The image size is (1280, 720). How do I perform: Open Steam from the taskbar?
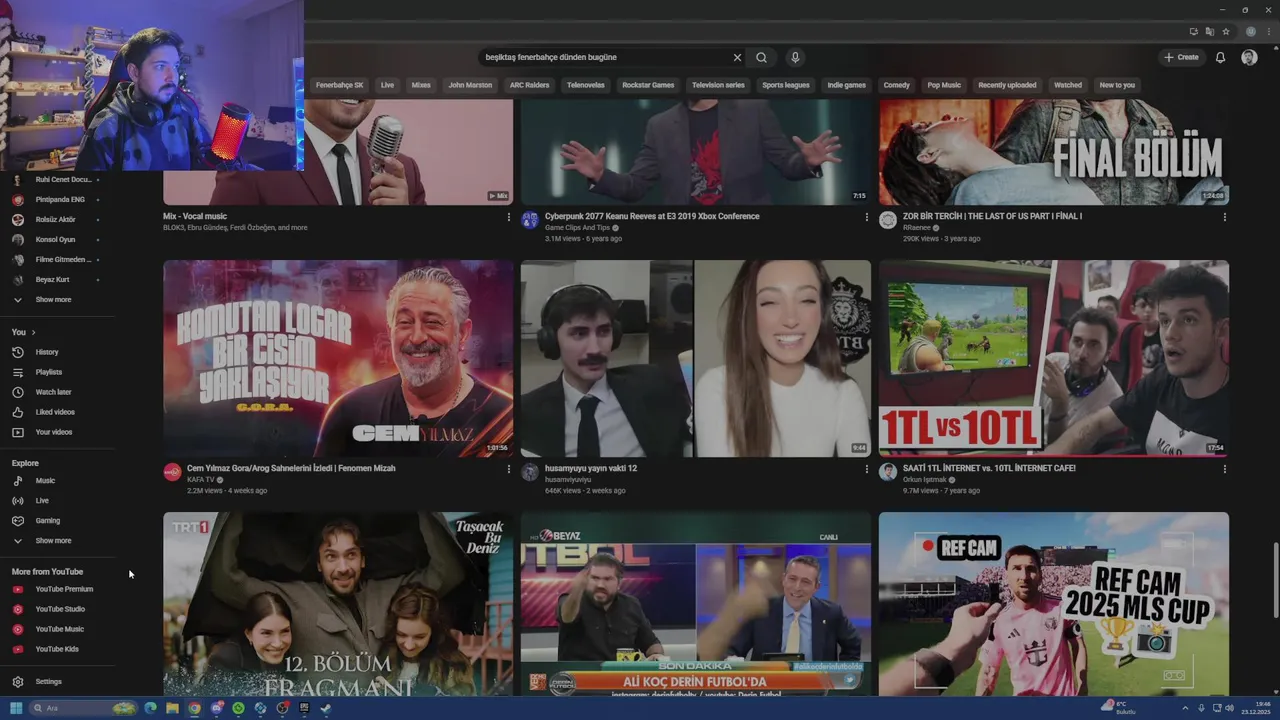point(326,708)
